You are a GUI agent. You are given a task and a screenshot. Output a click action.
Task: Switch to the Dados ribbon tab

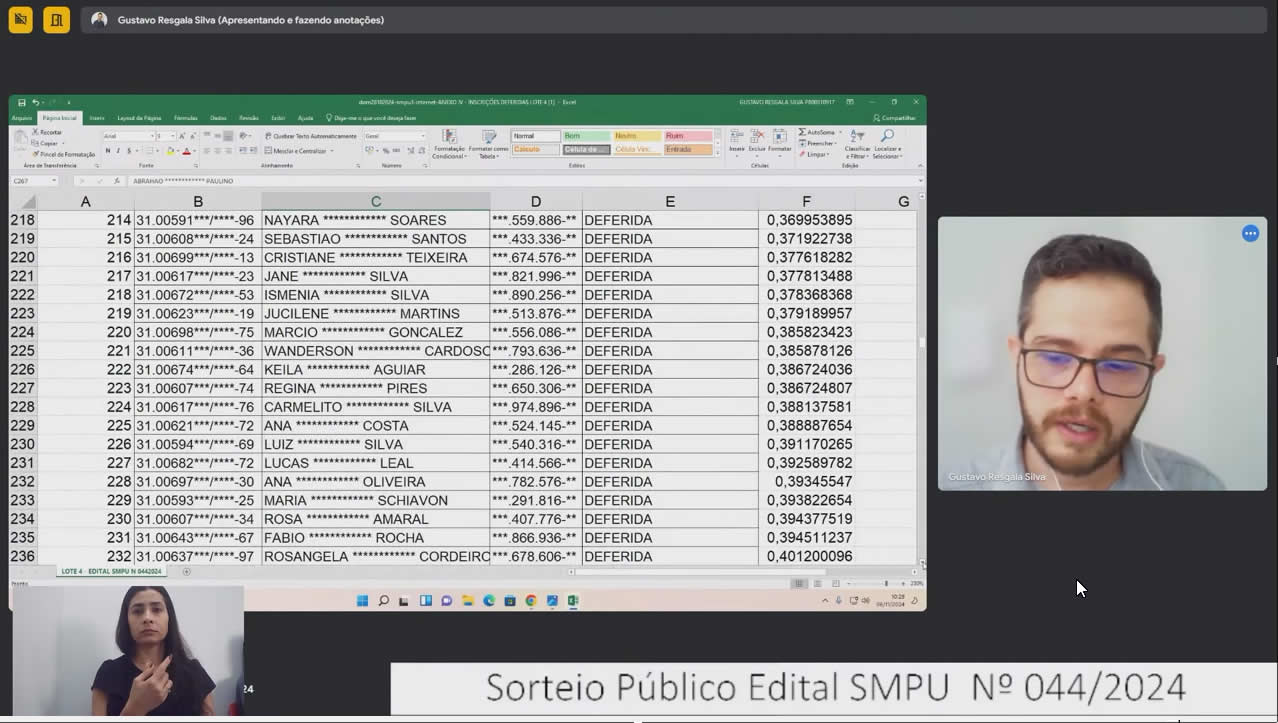pyautogui.click(x=218, y=118)
